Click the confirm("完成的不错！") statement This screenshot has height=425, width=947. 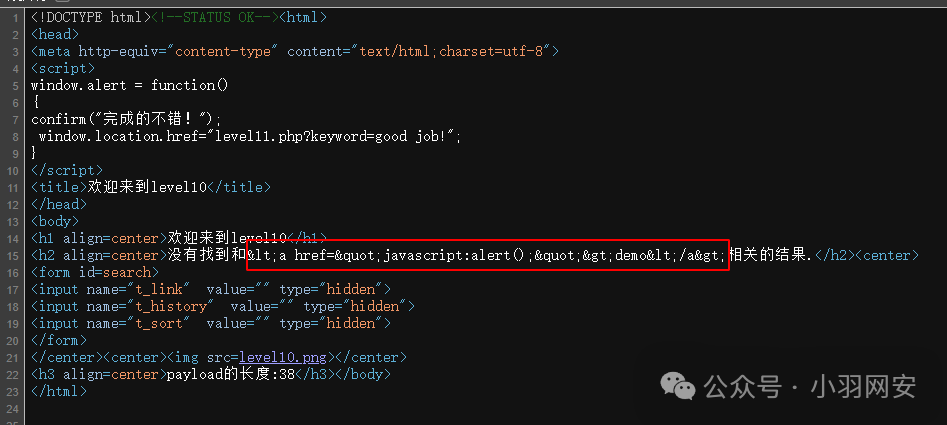coord(126,120)
